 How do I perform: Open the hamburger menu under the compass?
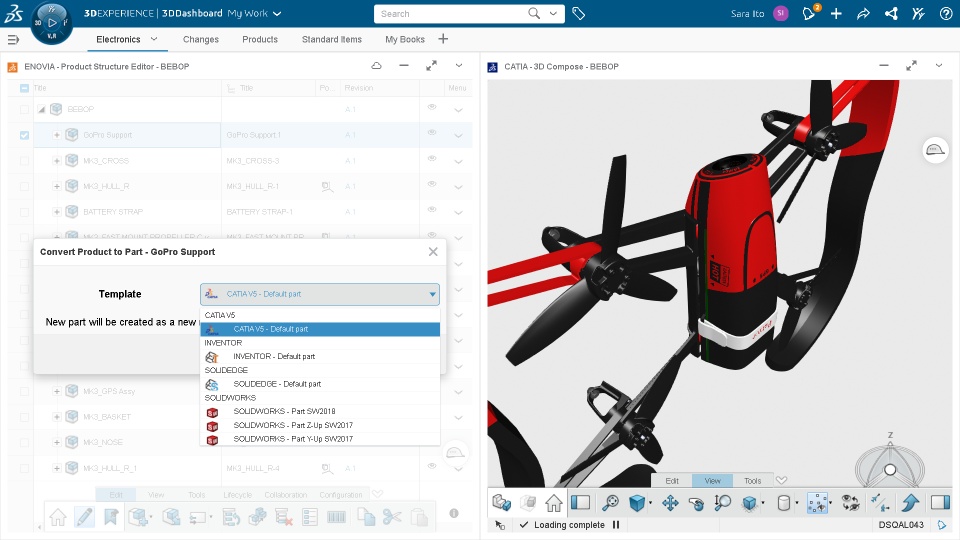(x=13, y=40)
